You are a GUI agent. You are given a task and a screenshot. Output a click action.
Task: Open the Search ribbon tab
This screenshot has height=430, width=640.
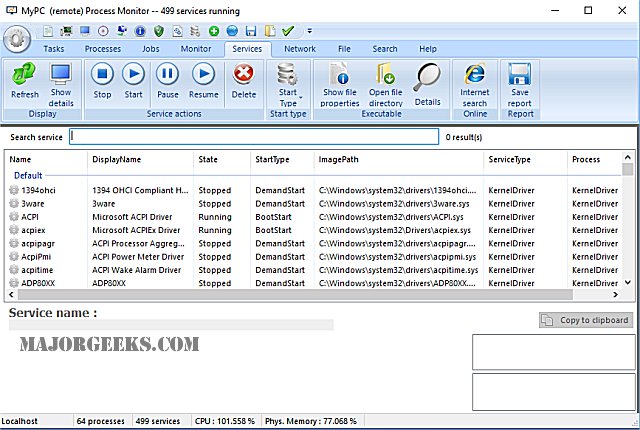pyautogui.click(x=384, y=49)
